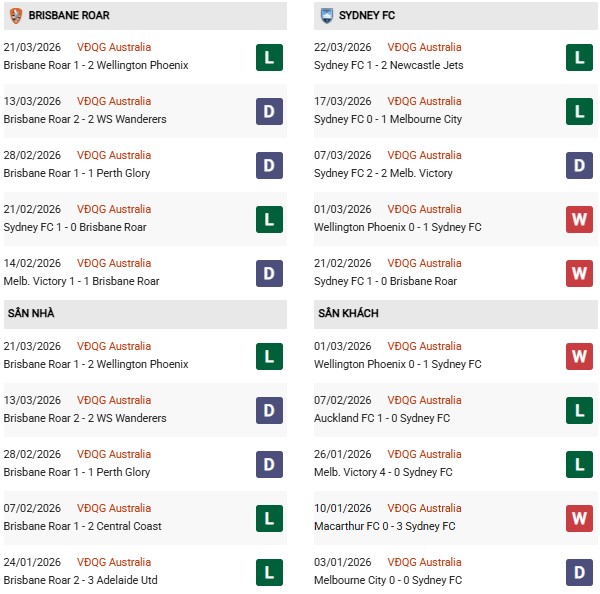Click D badge for Sydney FC 2-2 Melb. Victory
Viewport: 600px width, 594px height.
pos(579,165)
